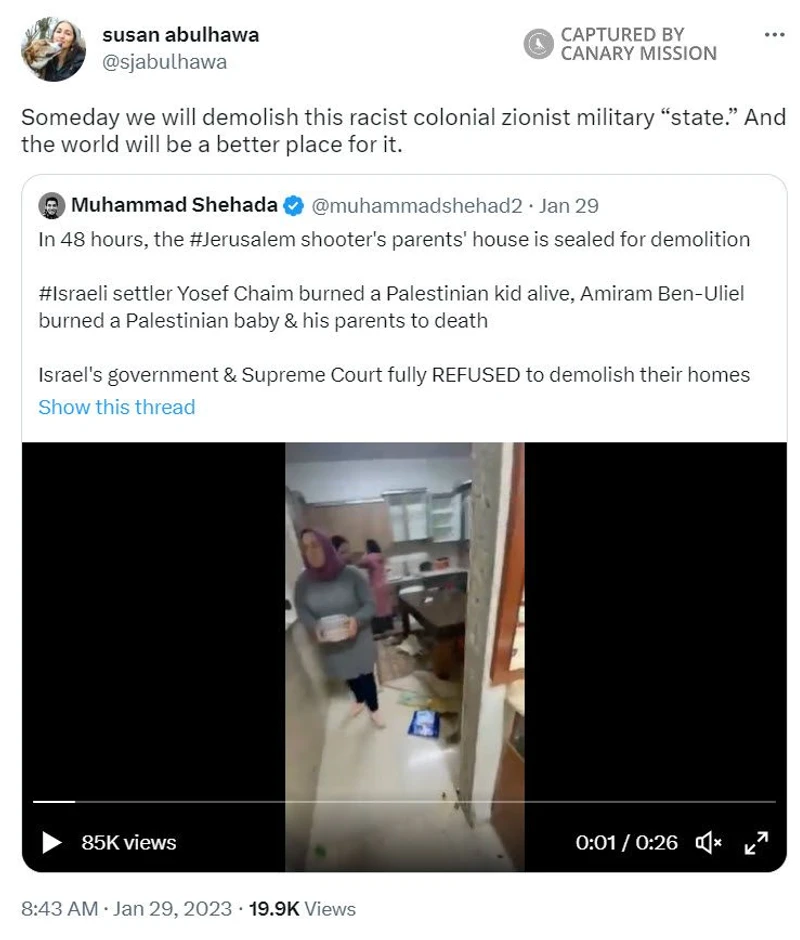Open the quoted tweet's Jan 29 date

click(x=569, y=206)
